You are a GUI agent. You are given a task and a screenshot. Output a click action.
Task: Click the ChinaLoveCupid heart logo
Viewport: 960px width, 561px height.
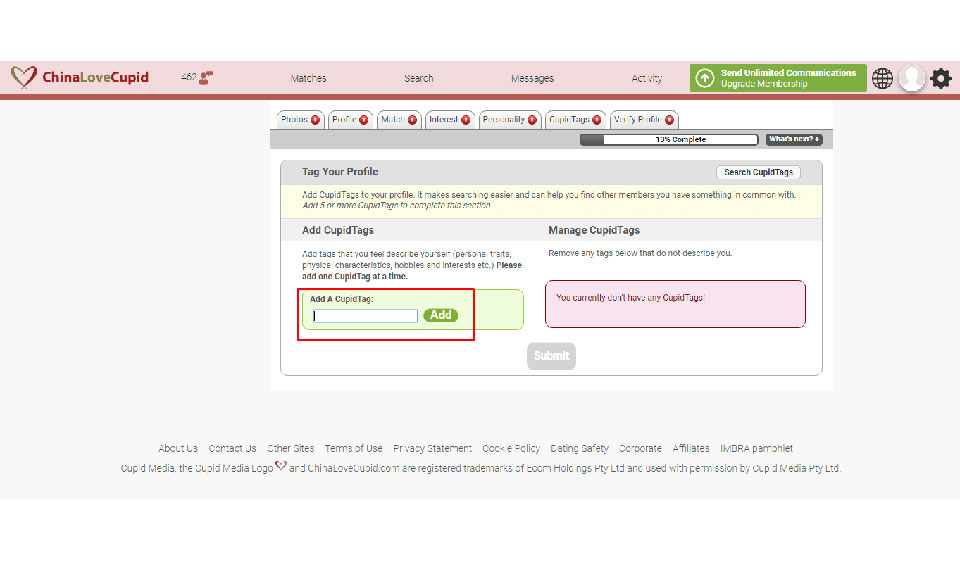coord(24,77)
